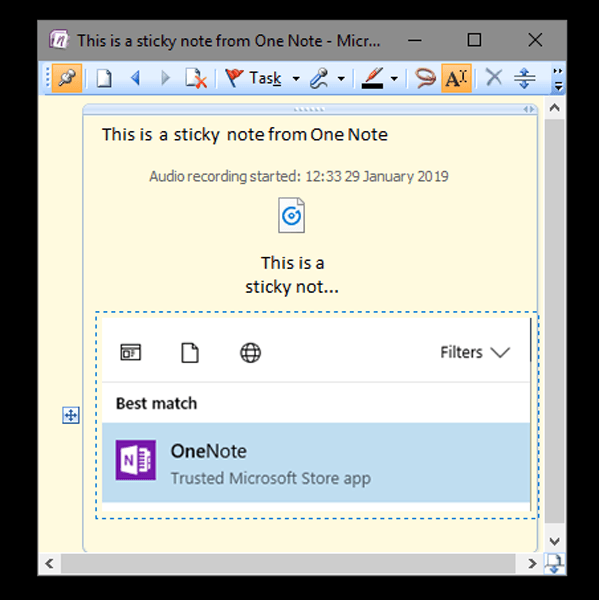Click the vertical scrollbar down arrow

point(555,541)
